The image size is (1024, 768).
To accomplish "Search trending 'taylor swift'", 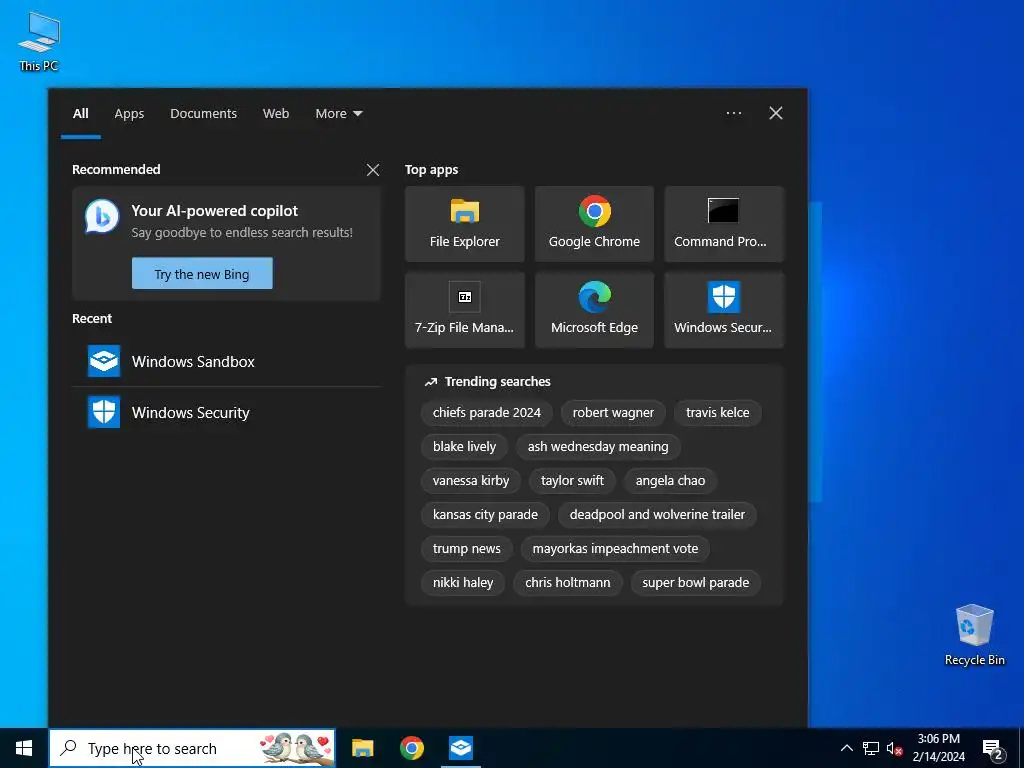I will coord(572,481).
